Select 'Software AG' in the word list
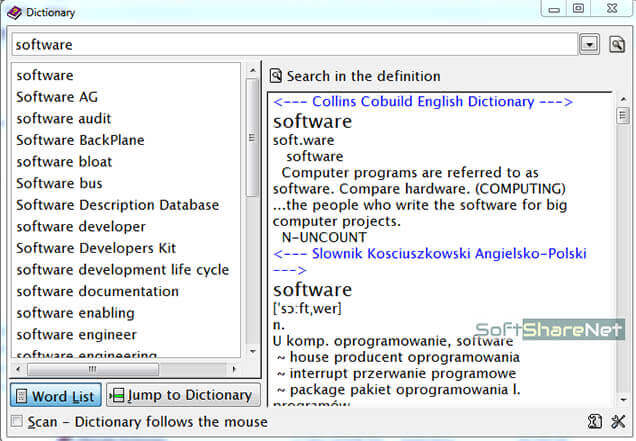Screen dimensions: 636x441 [x=57, y=97]
